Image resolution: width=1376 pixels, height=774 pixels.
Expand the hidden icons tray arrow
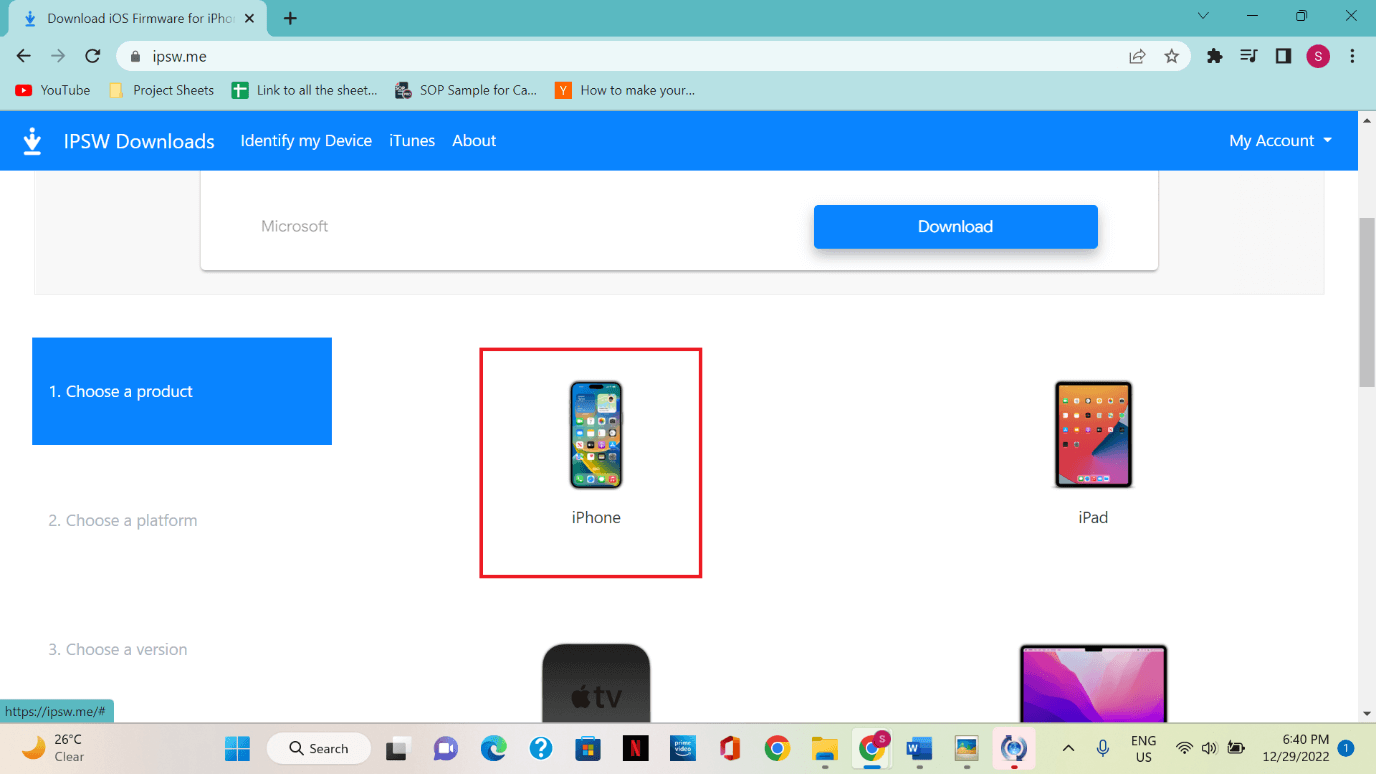click(x=1068, y=748)
